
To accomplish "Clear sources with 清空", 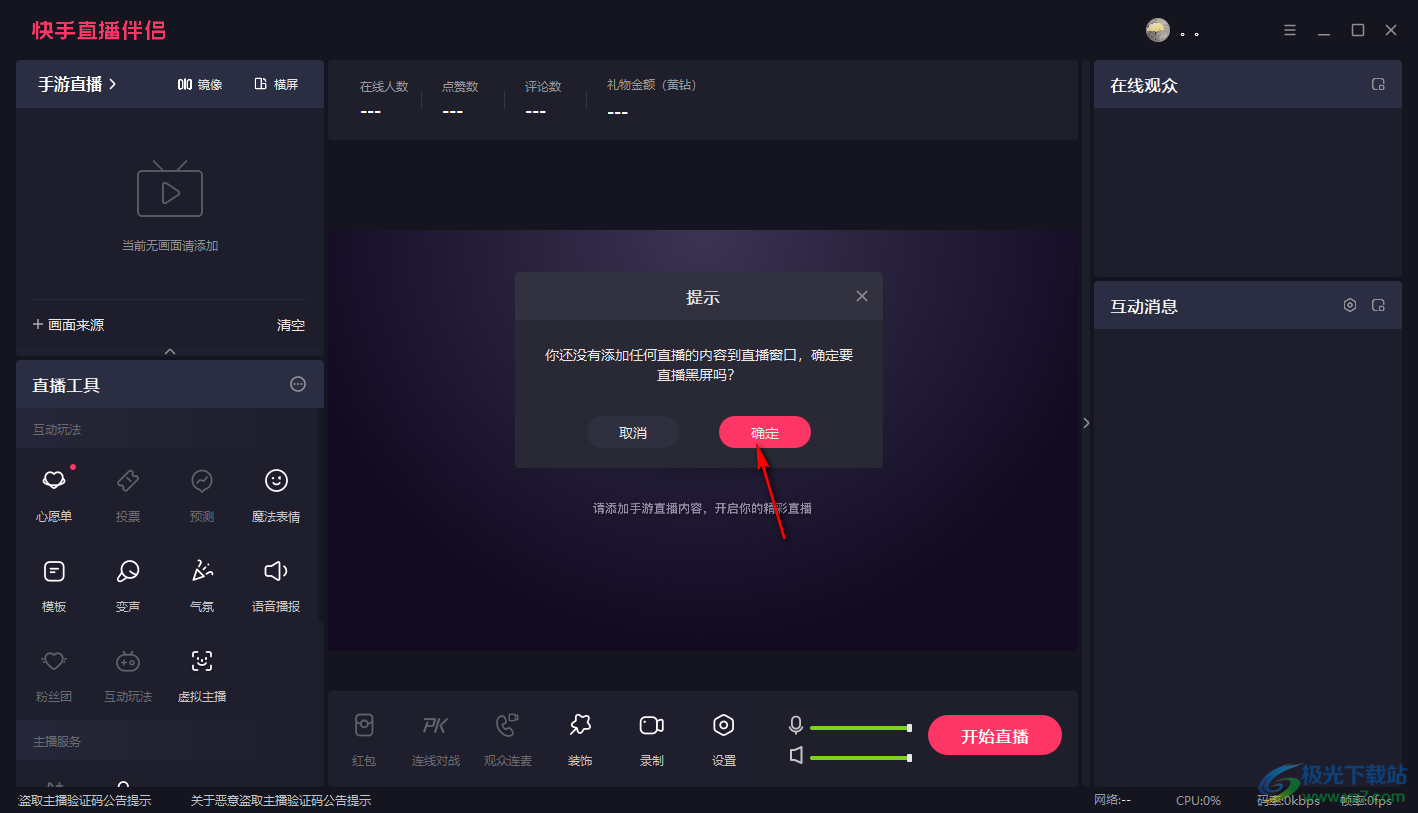I will pyautogui.click(x=291, y=325).
